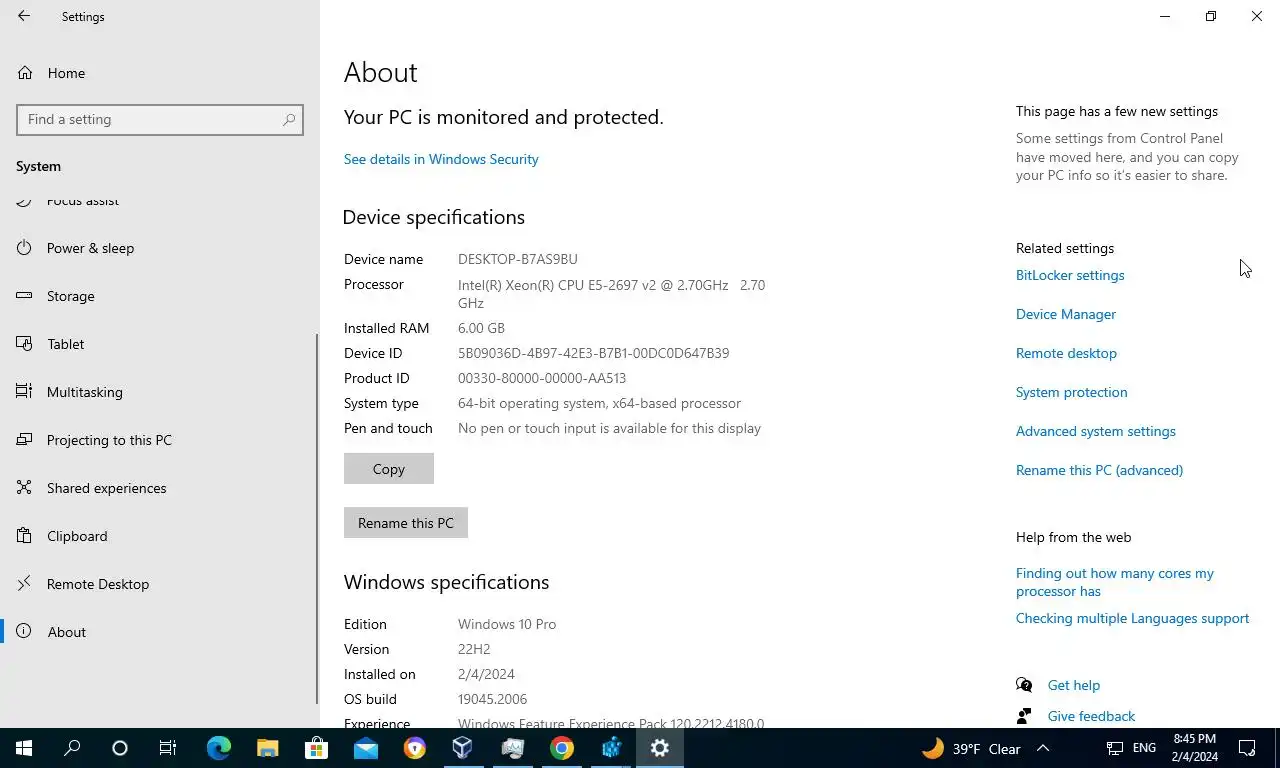Image resolution: width=1280 pixels, height=768 pixels.
Task: Open network icon in system tray
Action: [x=1115, y=748]
